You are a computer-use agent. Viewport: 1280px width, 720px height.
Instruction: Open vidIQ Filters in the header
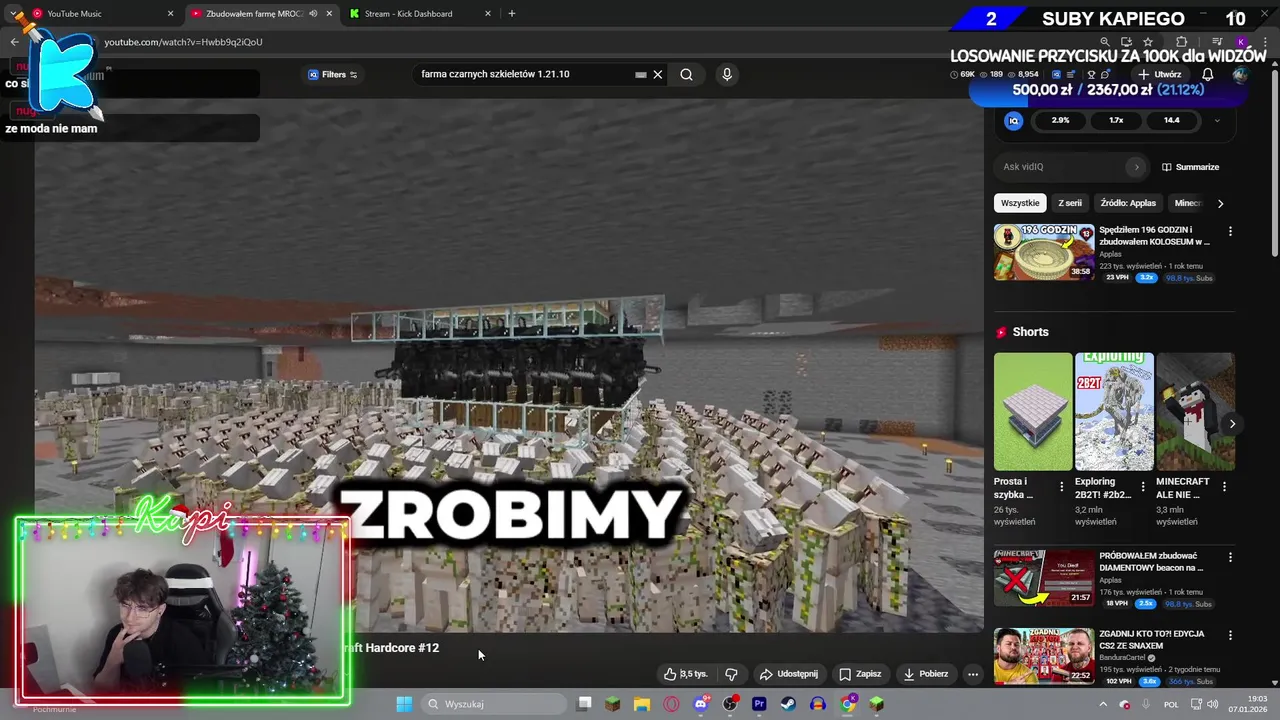click(x=333, y=74)
